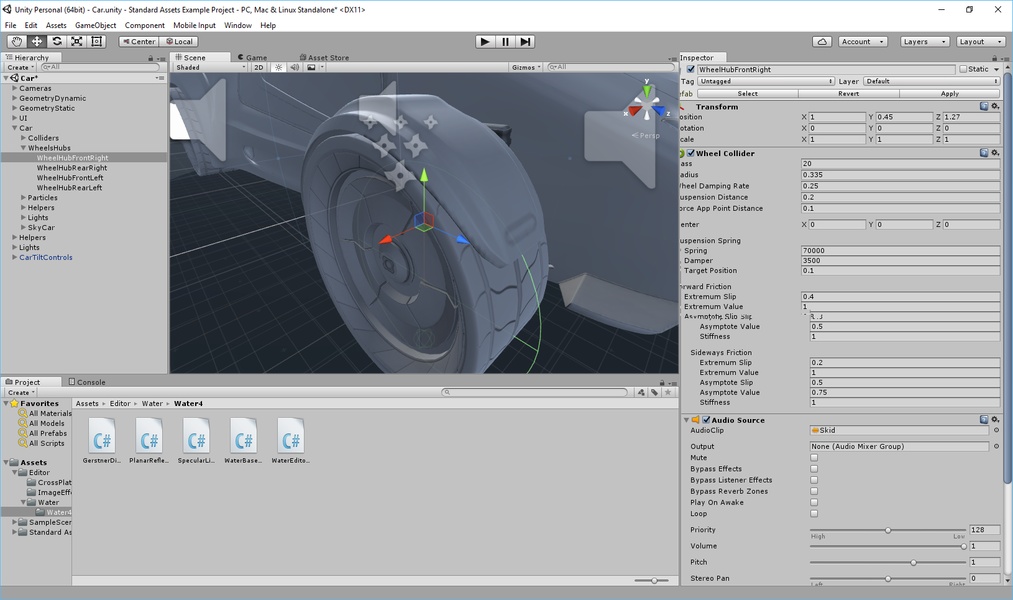This screenshot has height=600, width=1013.
Task: Disable the Wheel Collider component checkbox
Action: [x=691, y=153]
